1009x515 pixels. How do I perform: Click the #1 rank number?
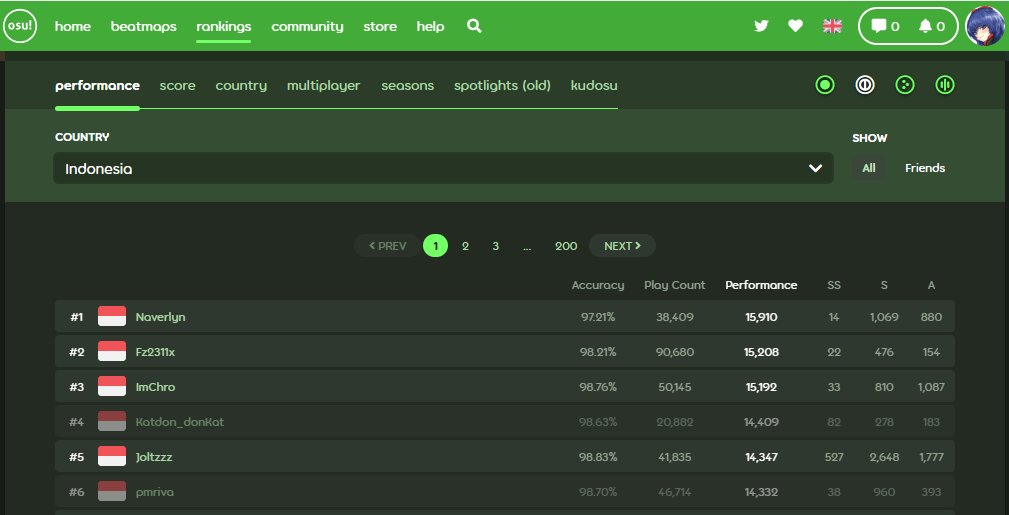tap(77, 317)
